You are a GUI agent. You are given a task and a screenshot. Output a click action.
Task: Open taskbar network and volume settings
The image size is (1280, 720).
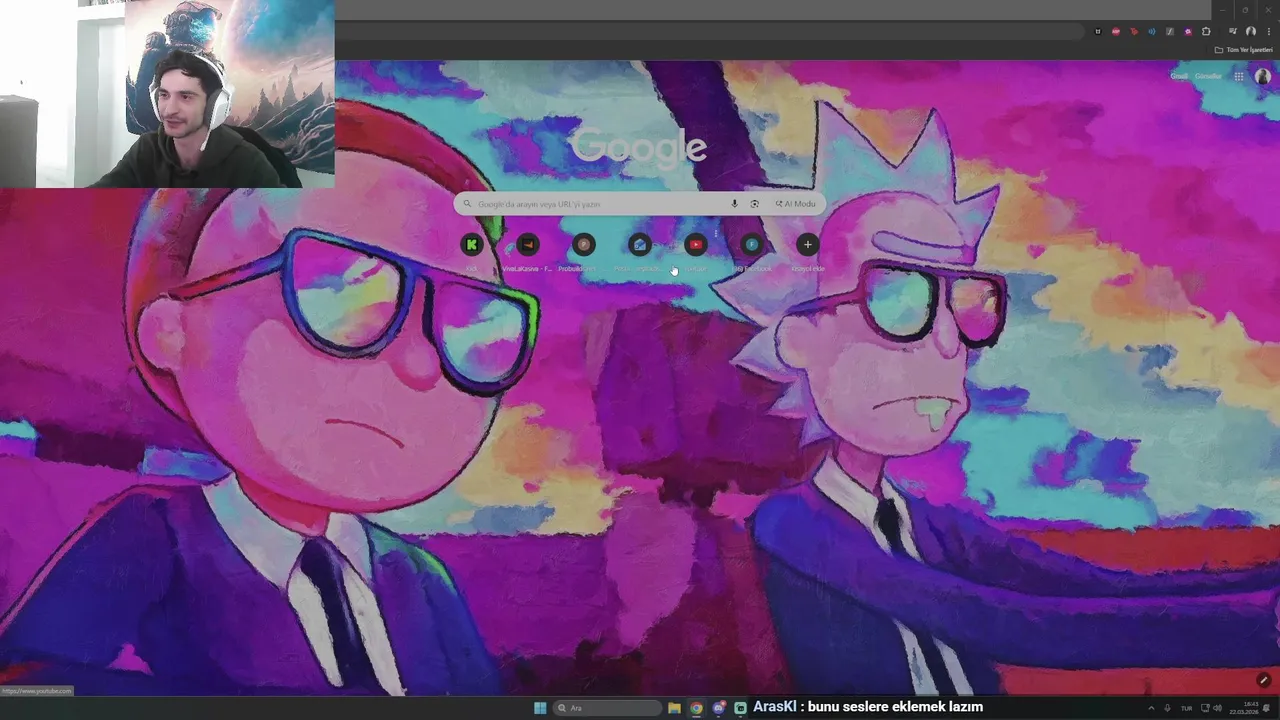pos(1210,708)
